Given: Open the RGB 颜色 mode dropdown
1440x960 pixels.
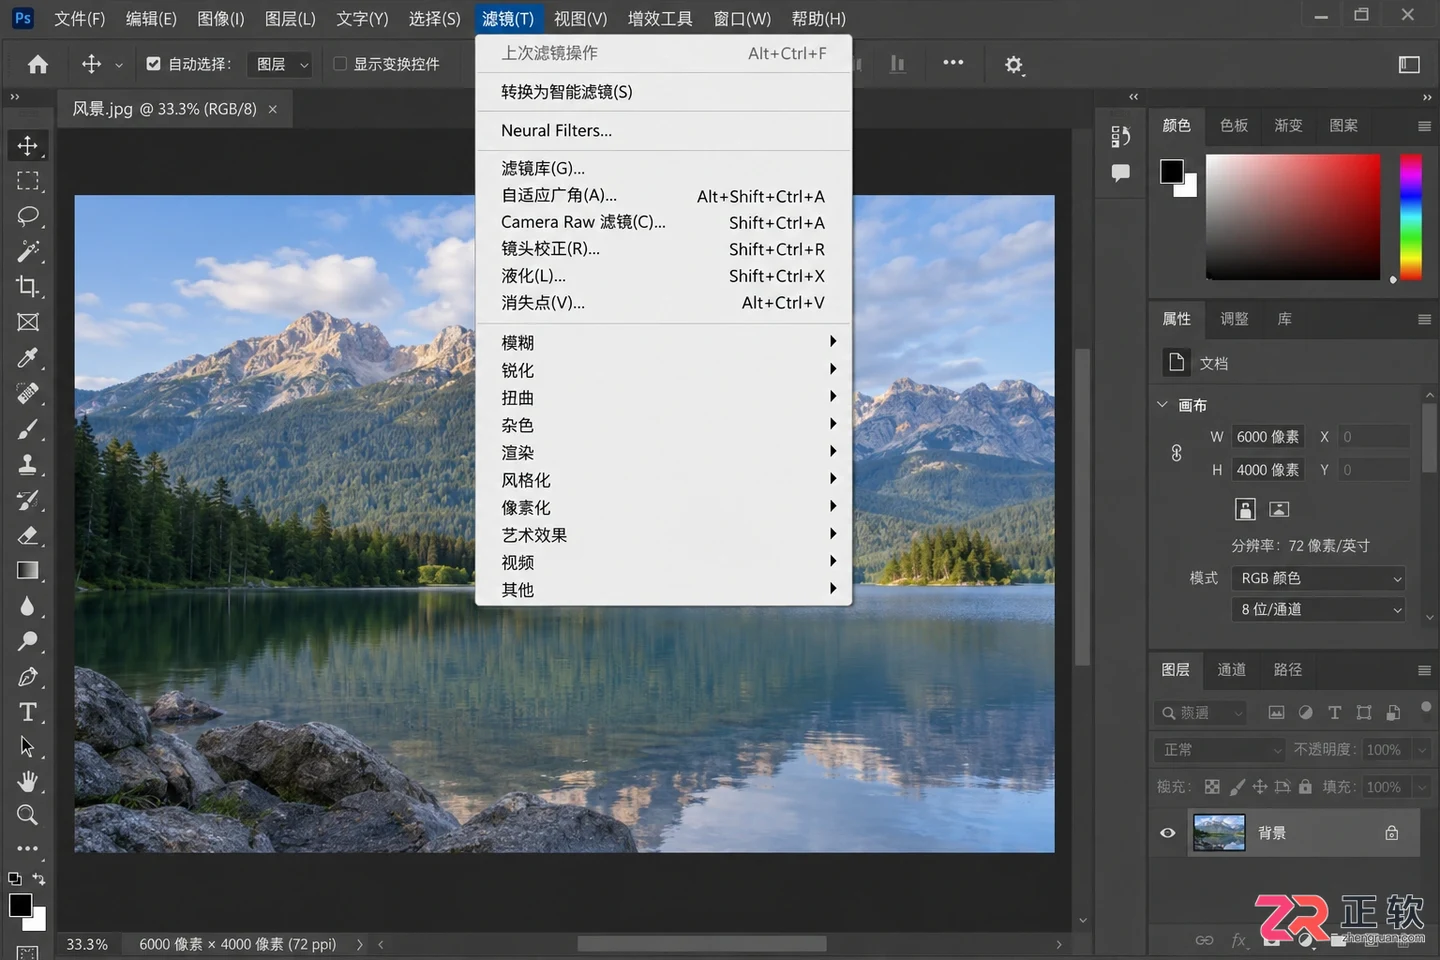Looking at the screenshot, I should click(x=1319, y=578).
